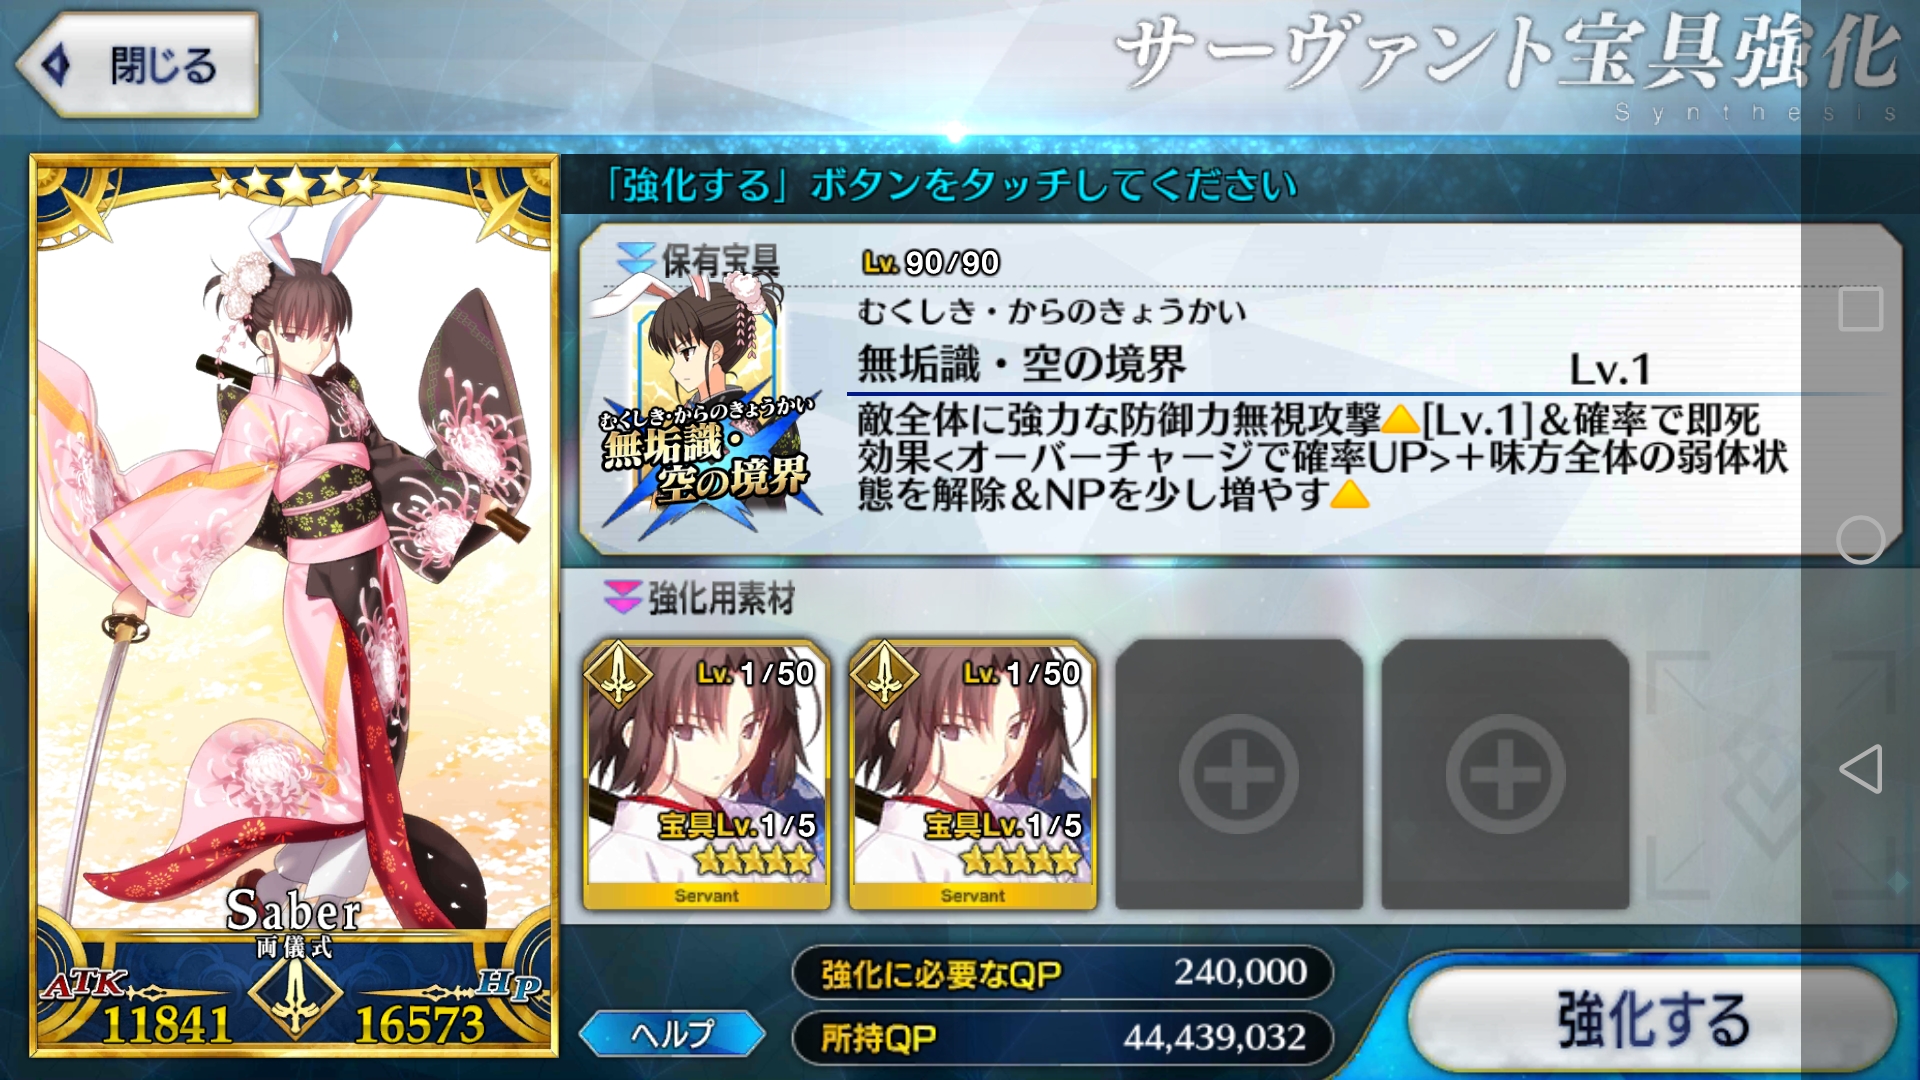Add material in fourth empty plus slot
Viewport: 1920px width, 1080px height.
click(1505, 775)
